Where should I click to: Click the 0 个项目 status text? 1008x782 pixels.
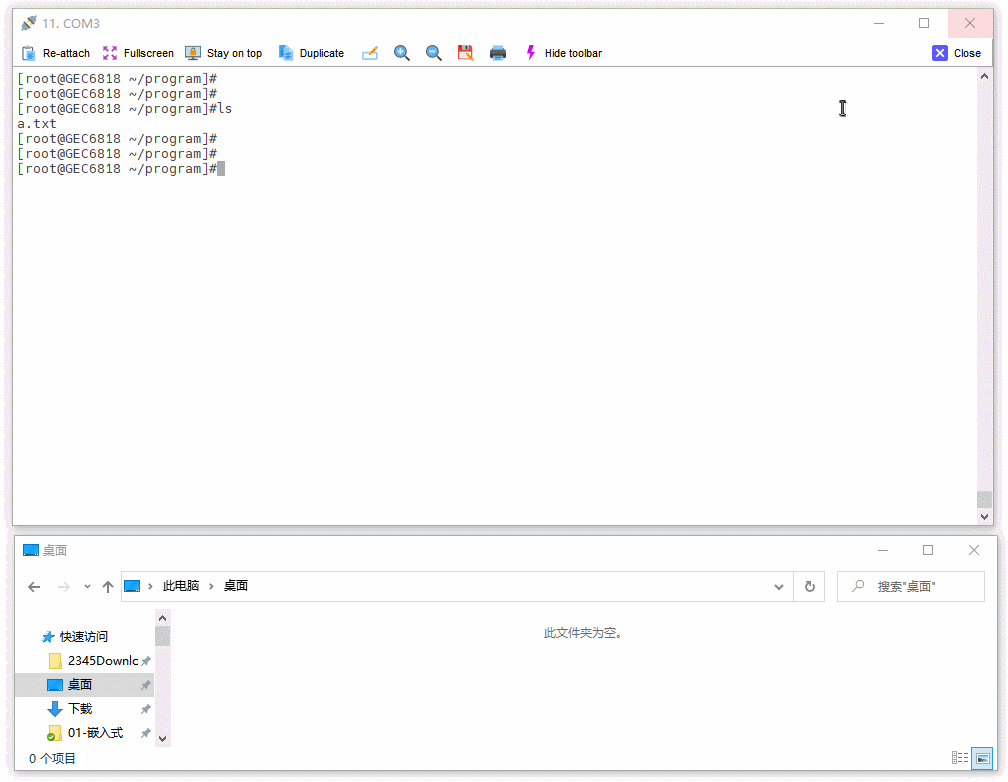(x=52, y=759)
